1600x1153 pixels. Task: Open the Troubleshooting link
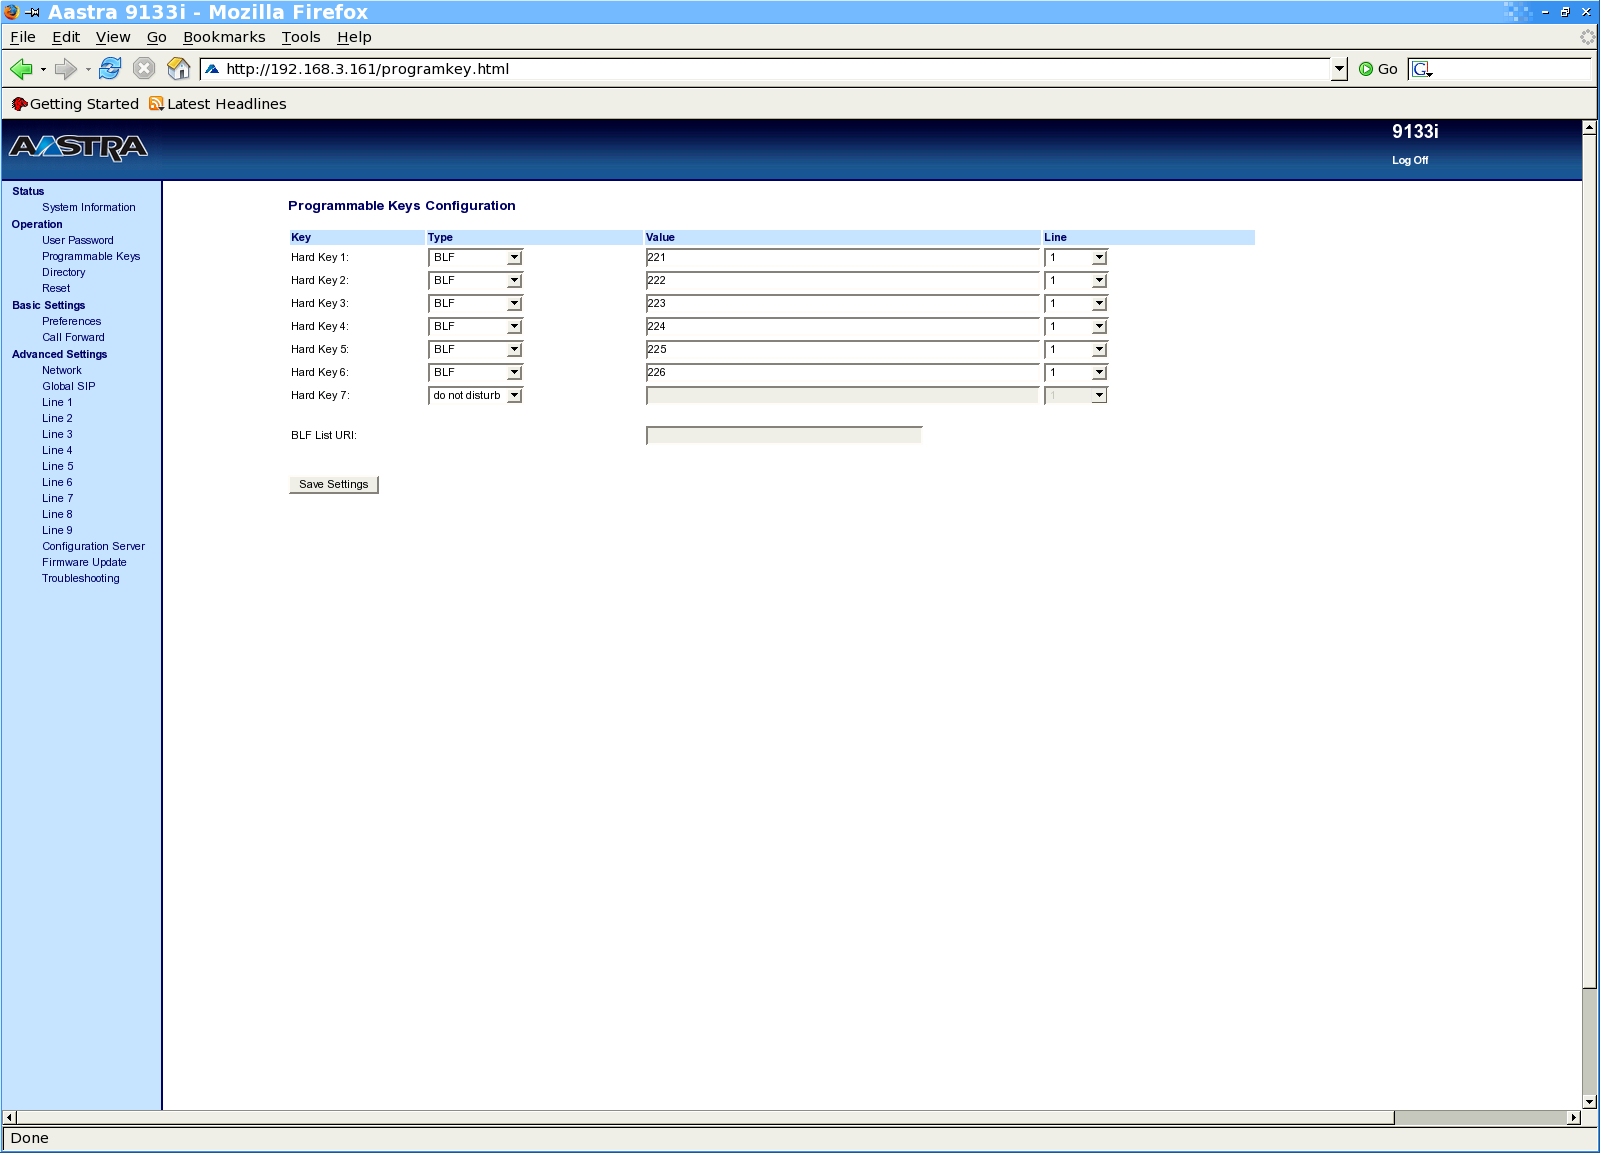(x=81, y=579)
